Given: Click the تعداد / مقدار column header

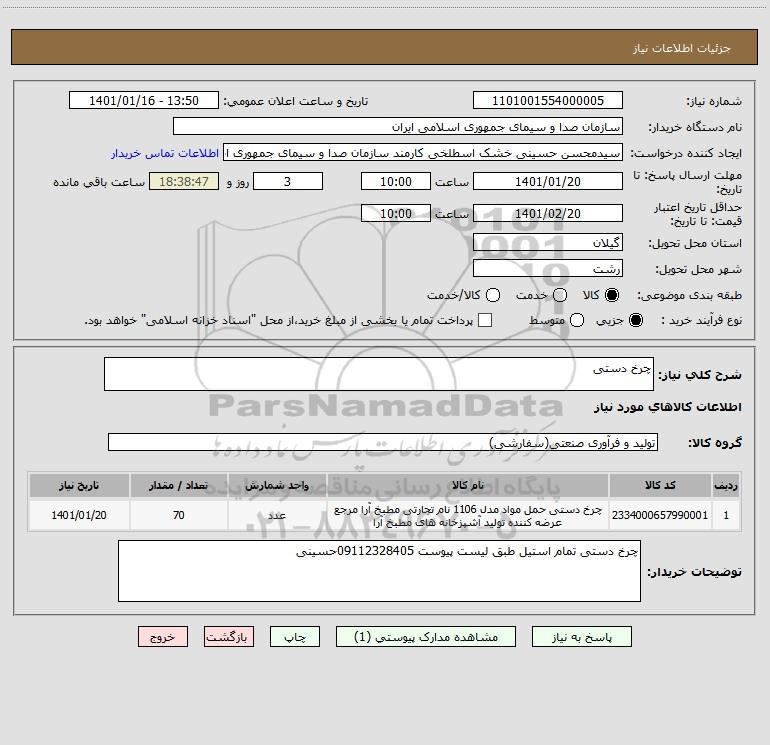Looking at the screenshot, I should coord(179,485).
